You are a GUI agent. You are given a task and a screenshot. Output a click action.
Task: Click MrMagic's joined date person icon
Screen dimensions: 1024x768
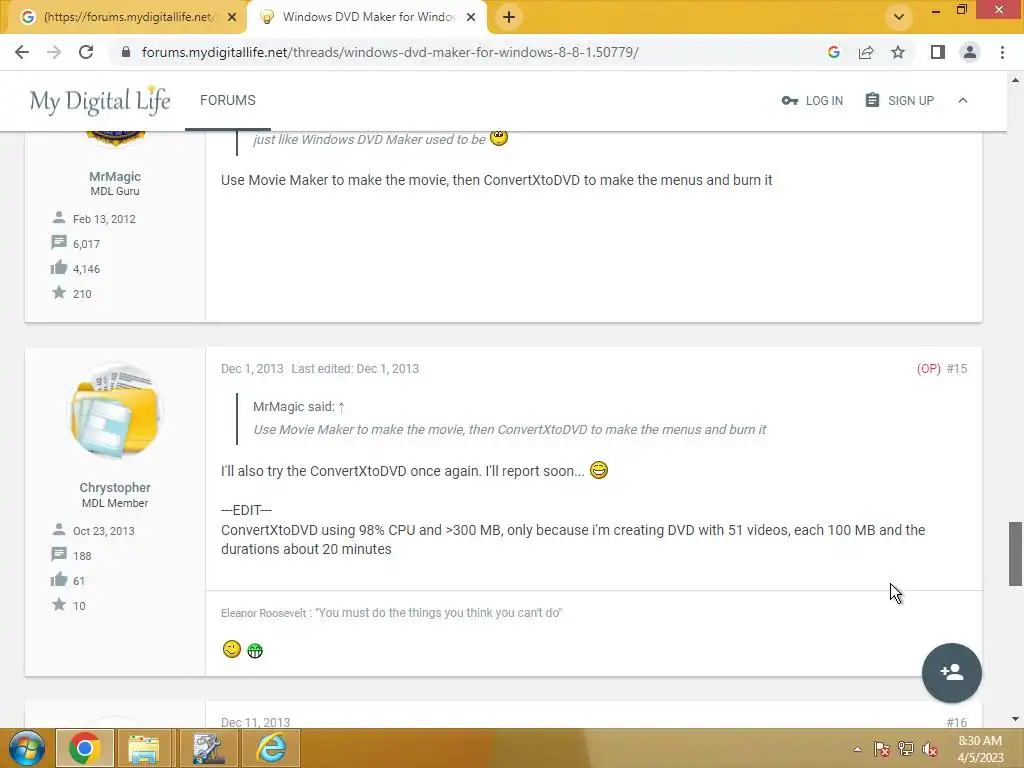59,217
